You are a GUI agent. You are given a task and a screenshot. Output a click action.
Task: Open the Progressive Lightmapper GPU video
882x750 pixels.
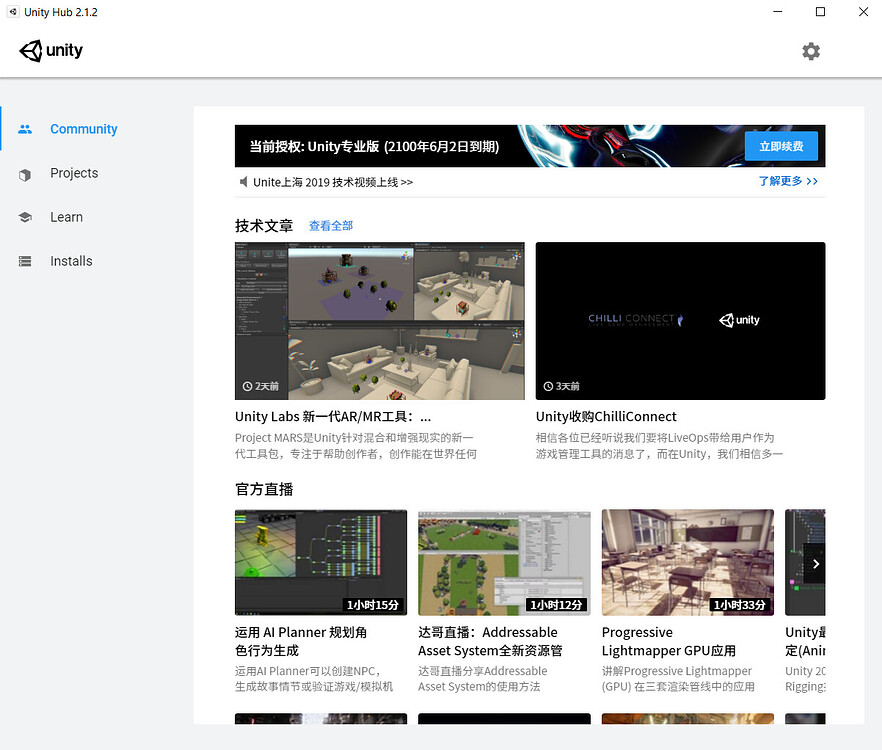pyautogui.click(x=687, y=562)
